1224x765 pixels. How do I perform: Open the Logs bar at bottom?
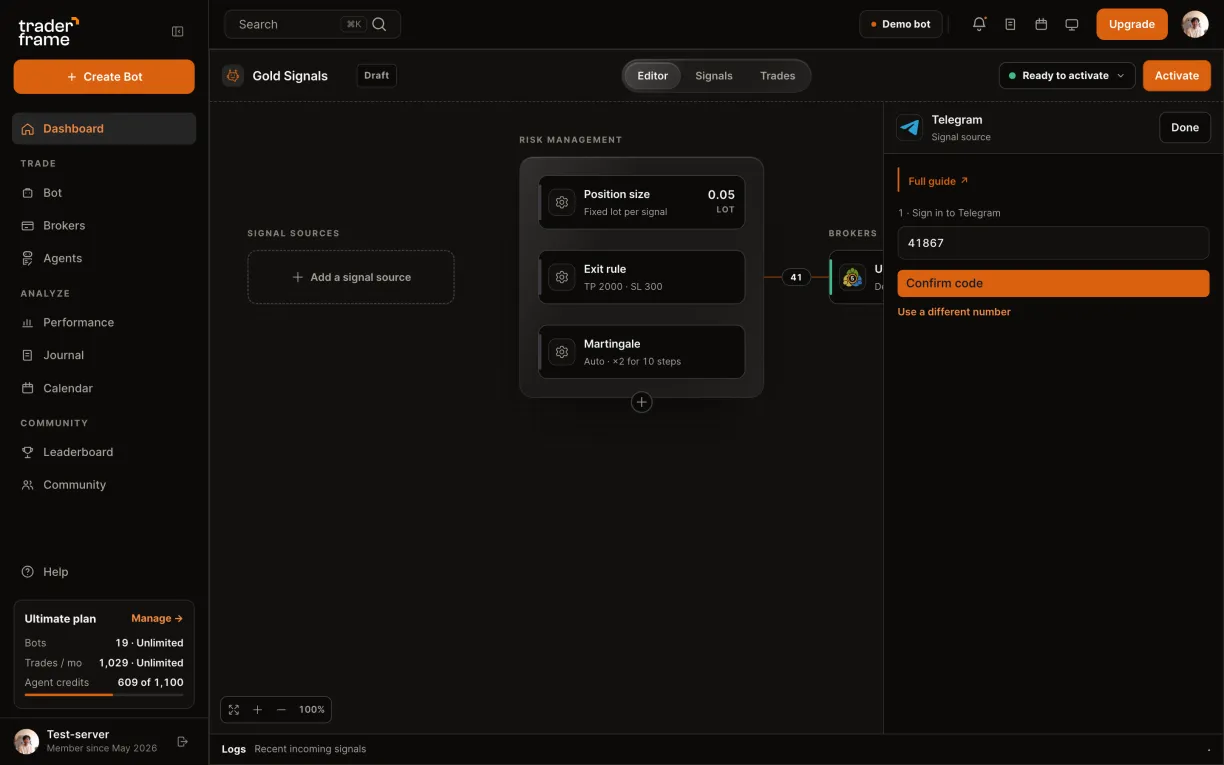tap(716, 749)
